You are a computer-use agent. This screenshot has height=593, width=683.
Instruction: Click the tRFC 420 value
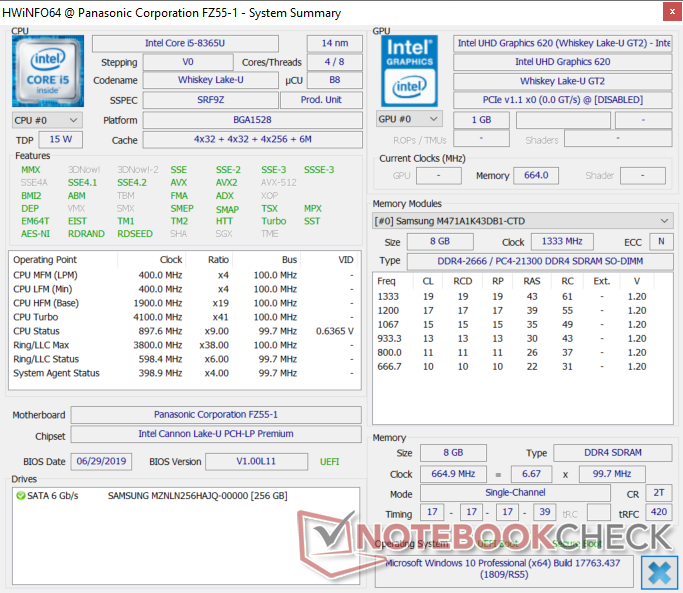coord(659,512)
